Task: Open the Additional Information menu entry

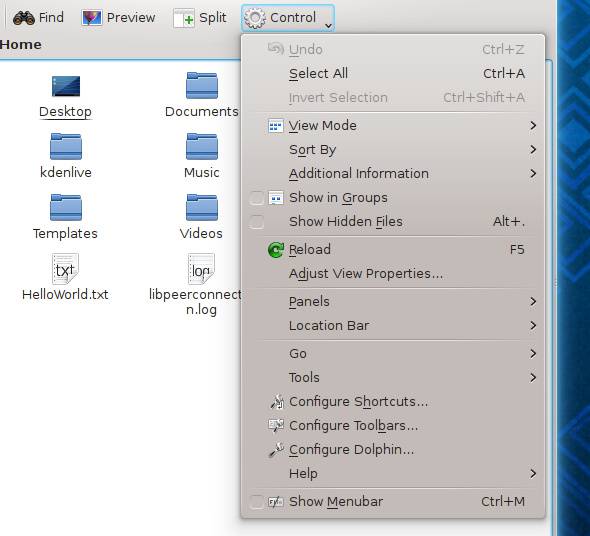Action: coord(393,174)
